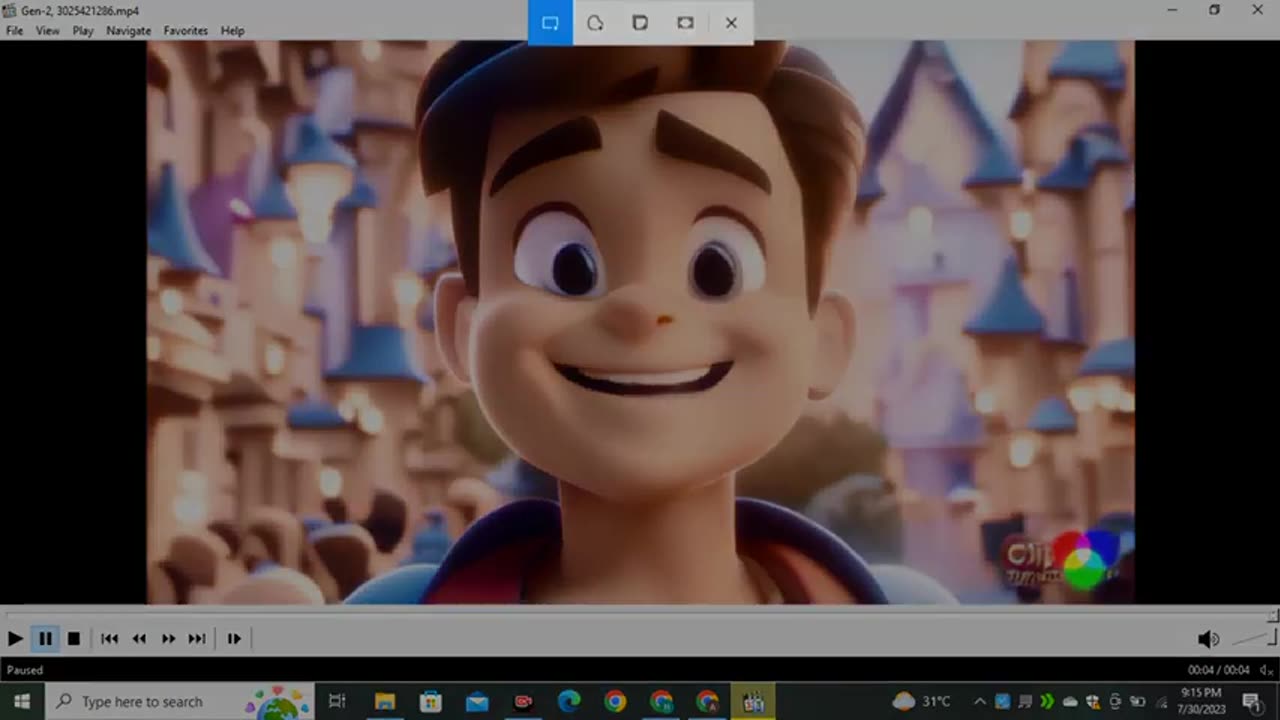1280x720 pixels.
Task: Choose freeform snip mode
Action: (595, 23)
